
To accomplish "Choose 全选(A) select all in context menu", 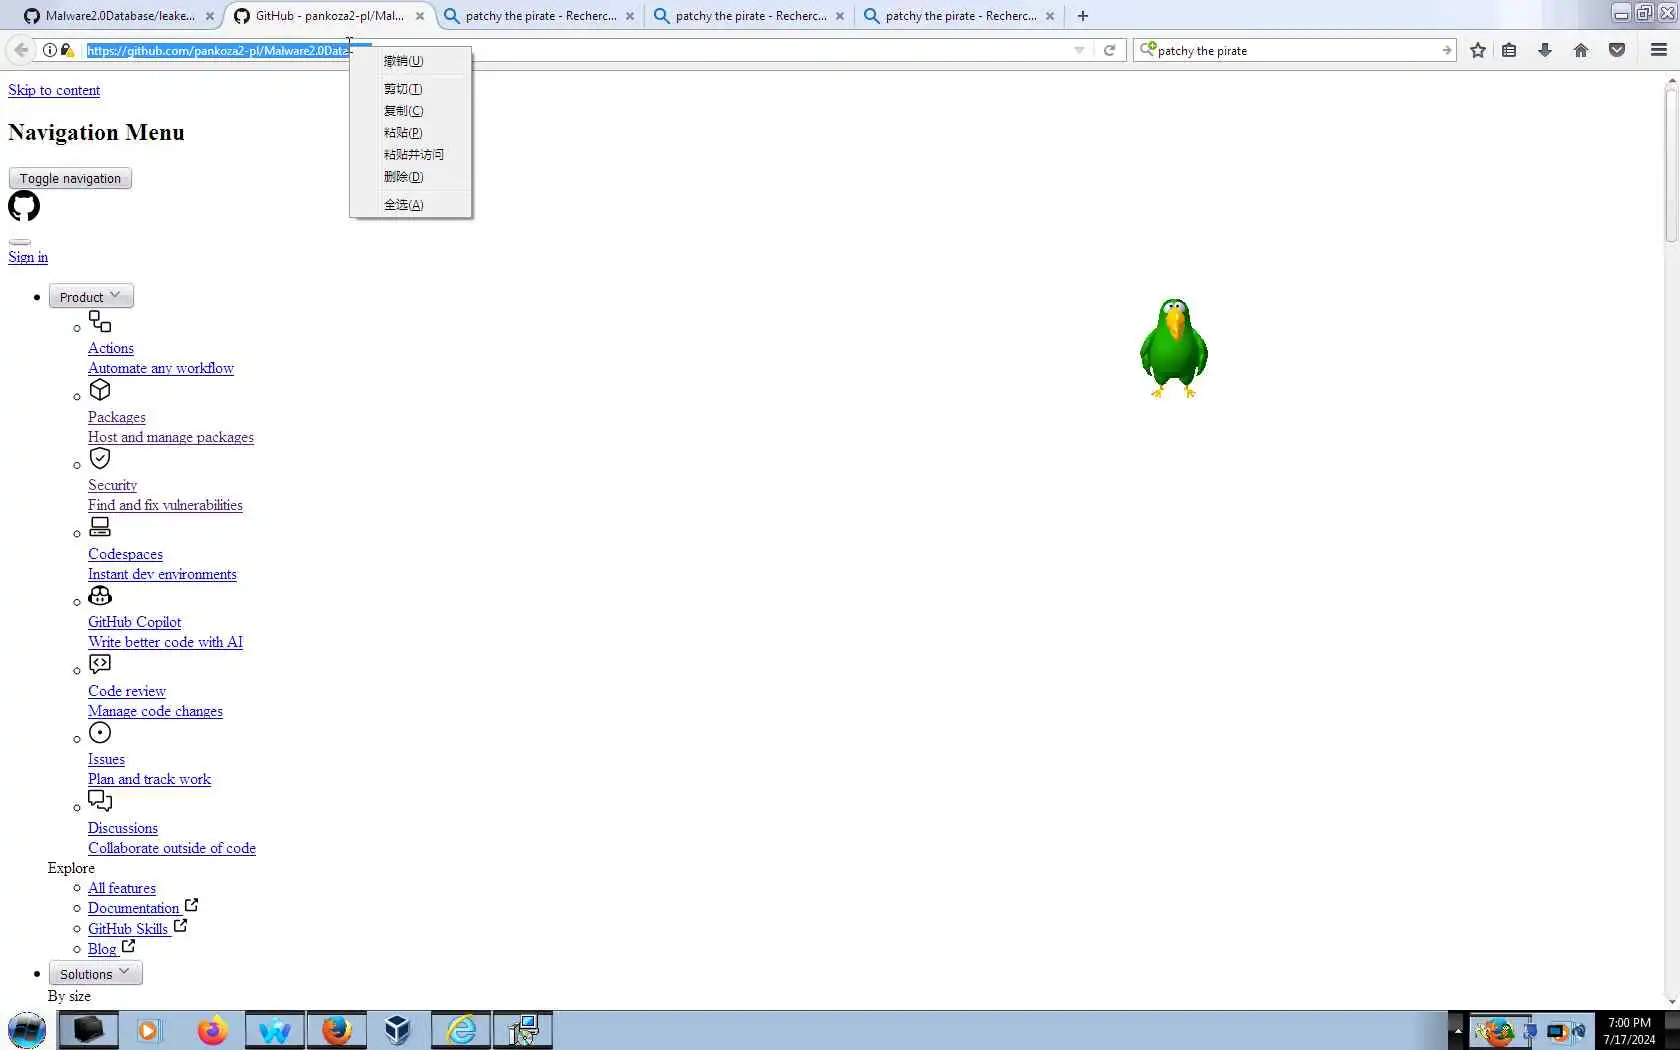I will pos(410,205).
